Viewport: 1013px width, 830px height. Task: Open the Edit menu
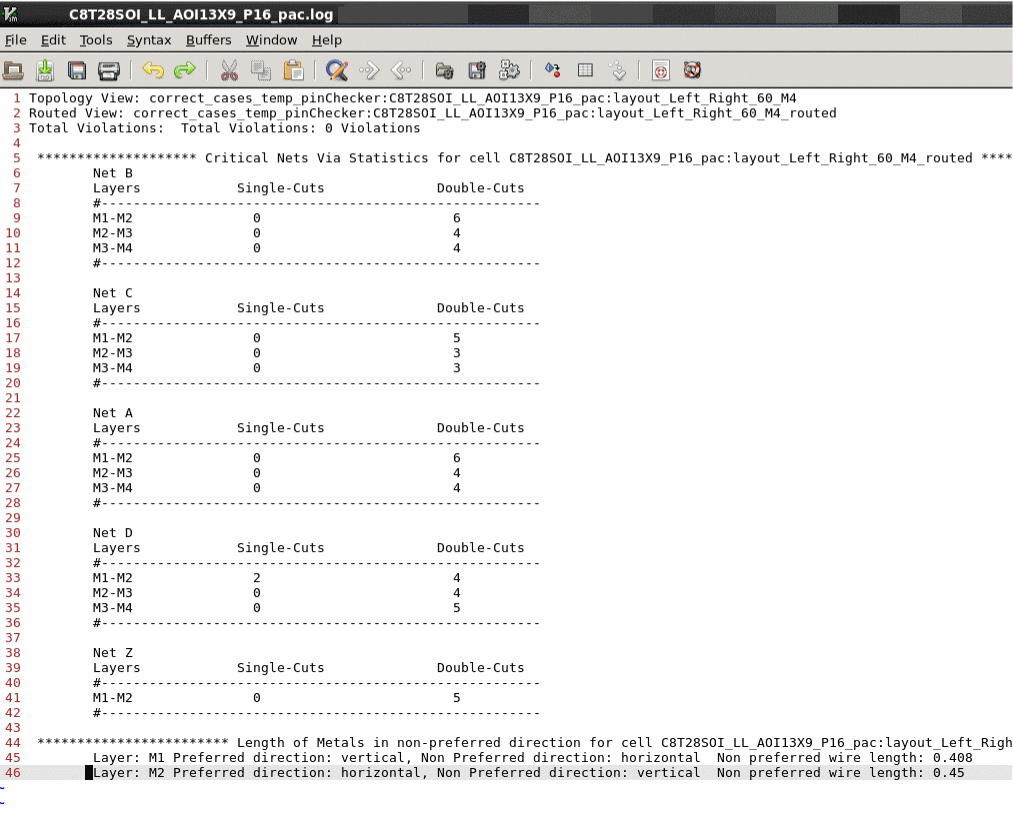tap(53, 40)
